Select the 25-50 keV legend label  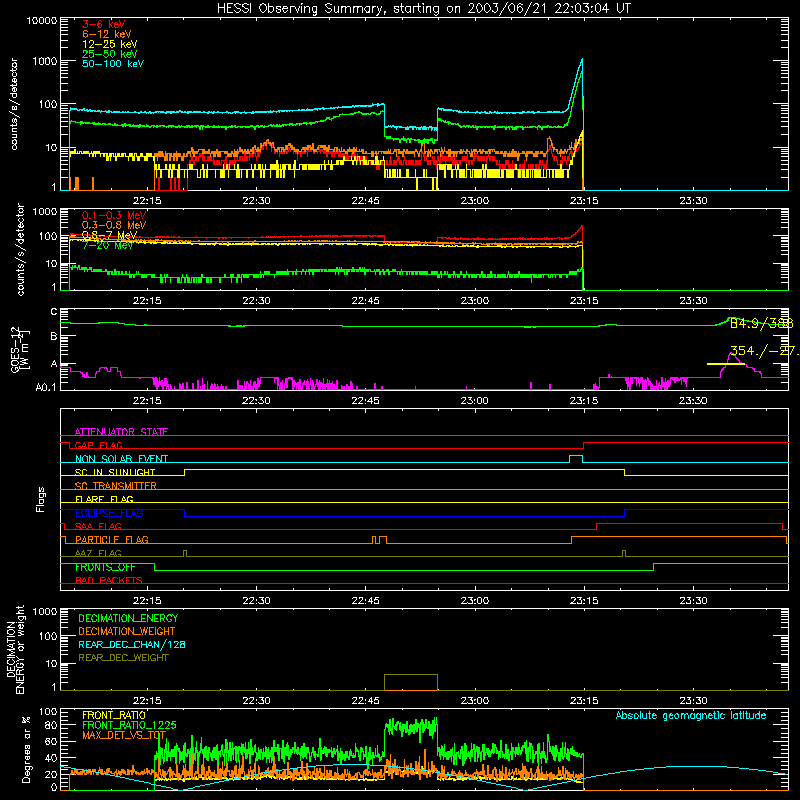pyautogui.click(x=110, y=54)
